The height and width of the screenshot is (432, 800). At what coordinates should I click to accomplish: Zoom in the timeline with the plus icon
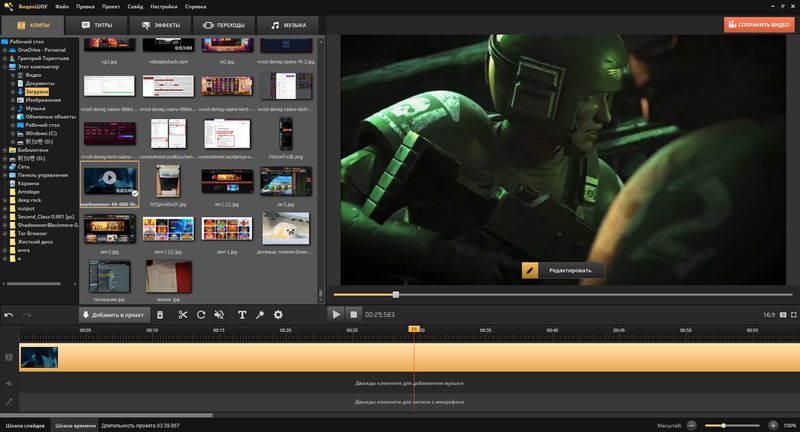773,425
